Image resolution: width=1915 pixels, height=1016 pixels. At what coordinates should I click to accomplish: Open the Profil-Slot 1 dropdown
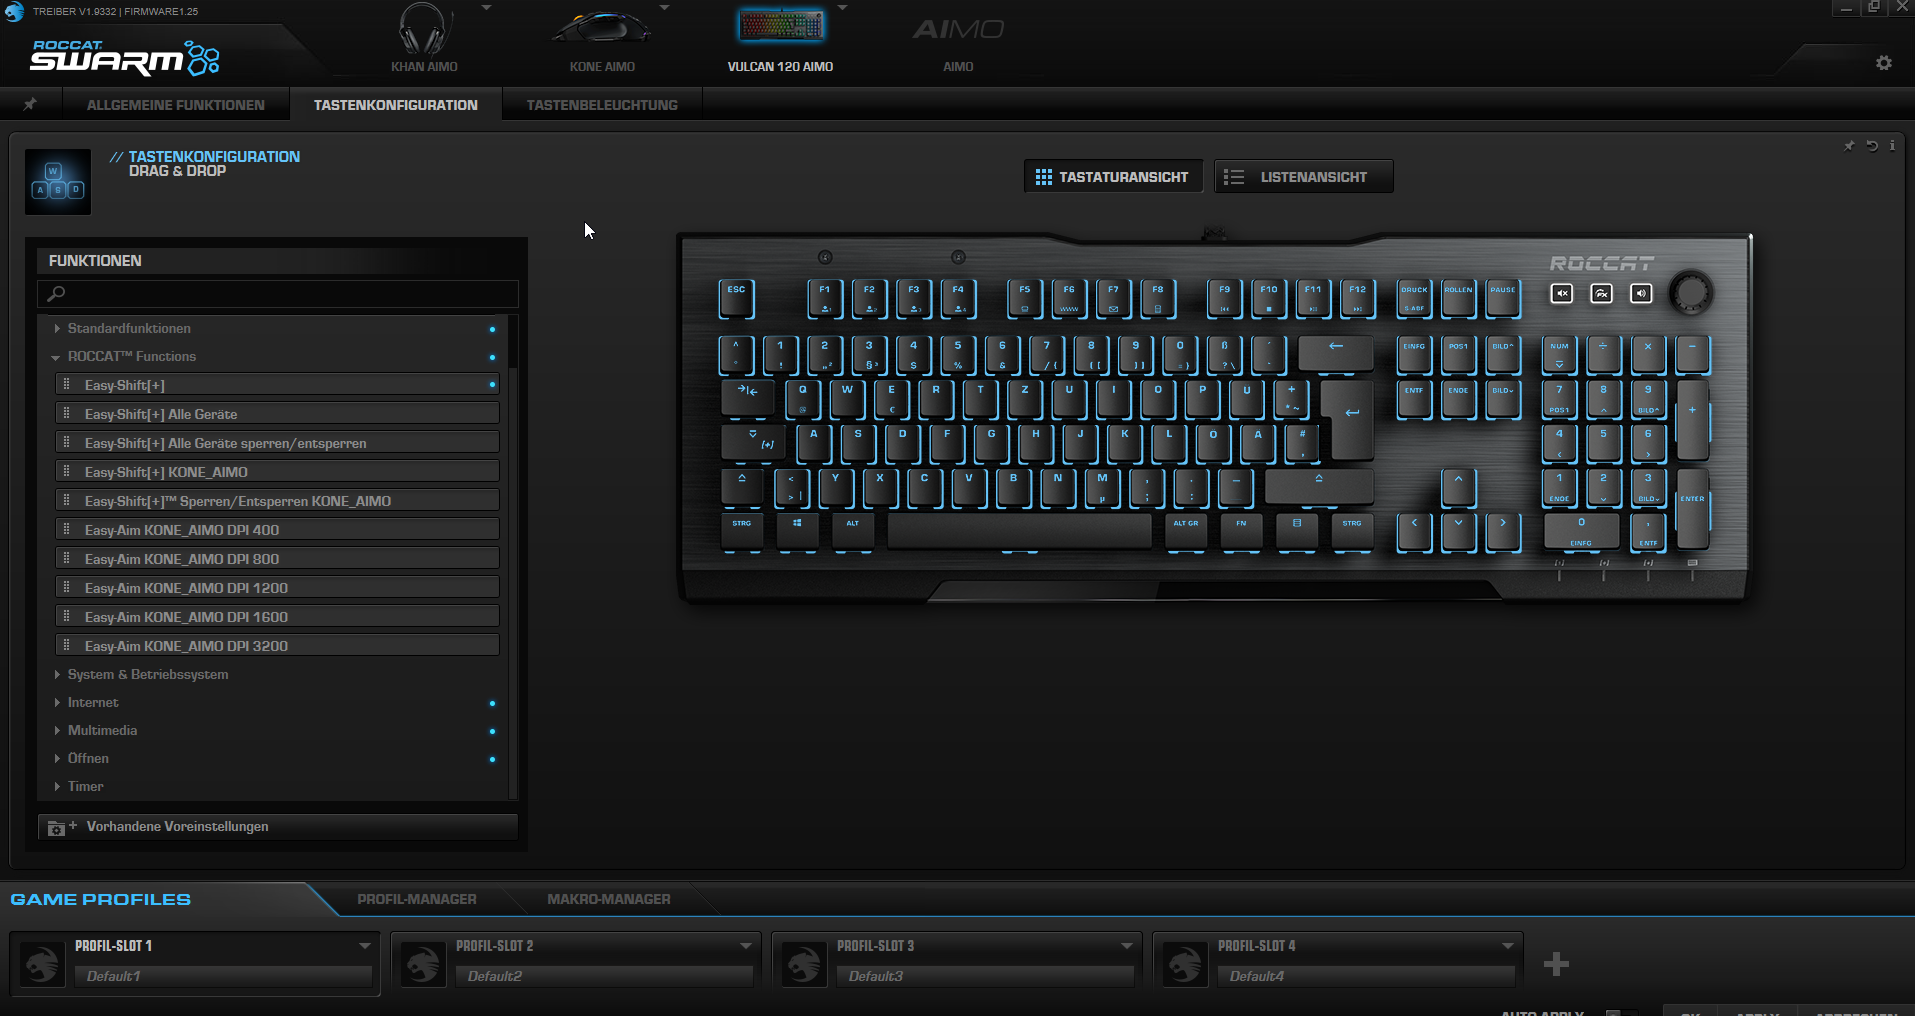(365, 946)
